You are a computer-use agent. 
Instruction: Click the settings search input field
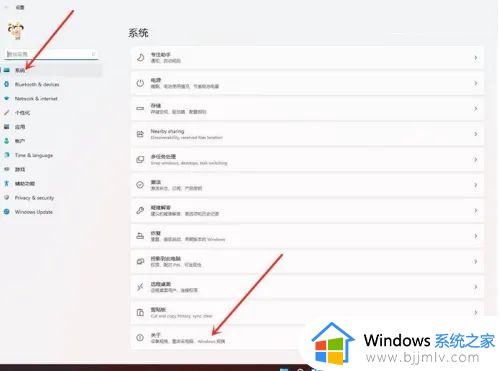click(x=52, y=54)
